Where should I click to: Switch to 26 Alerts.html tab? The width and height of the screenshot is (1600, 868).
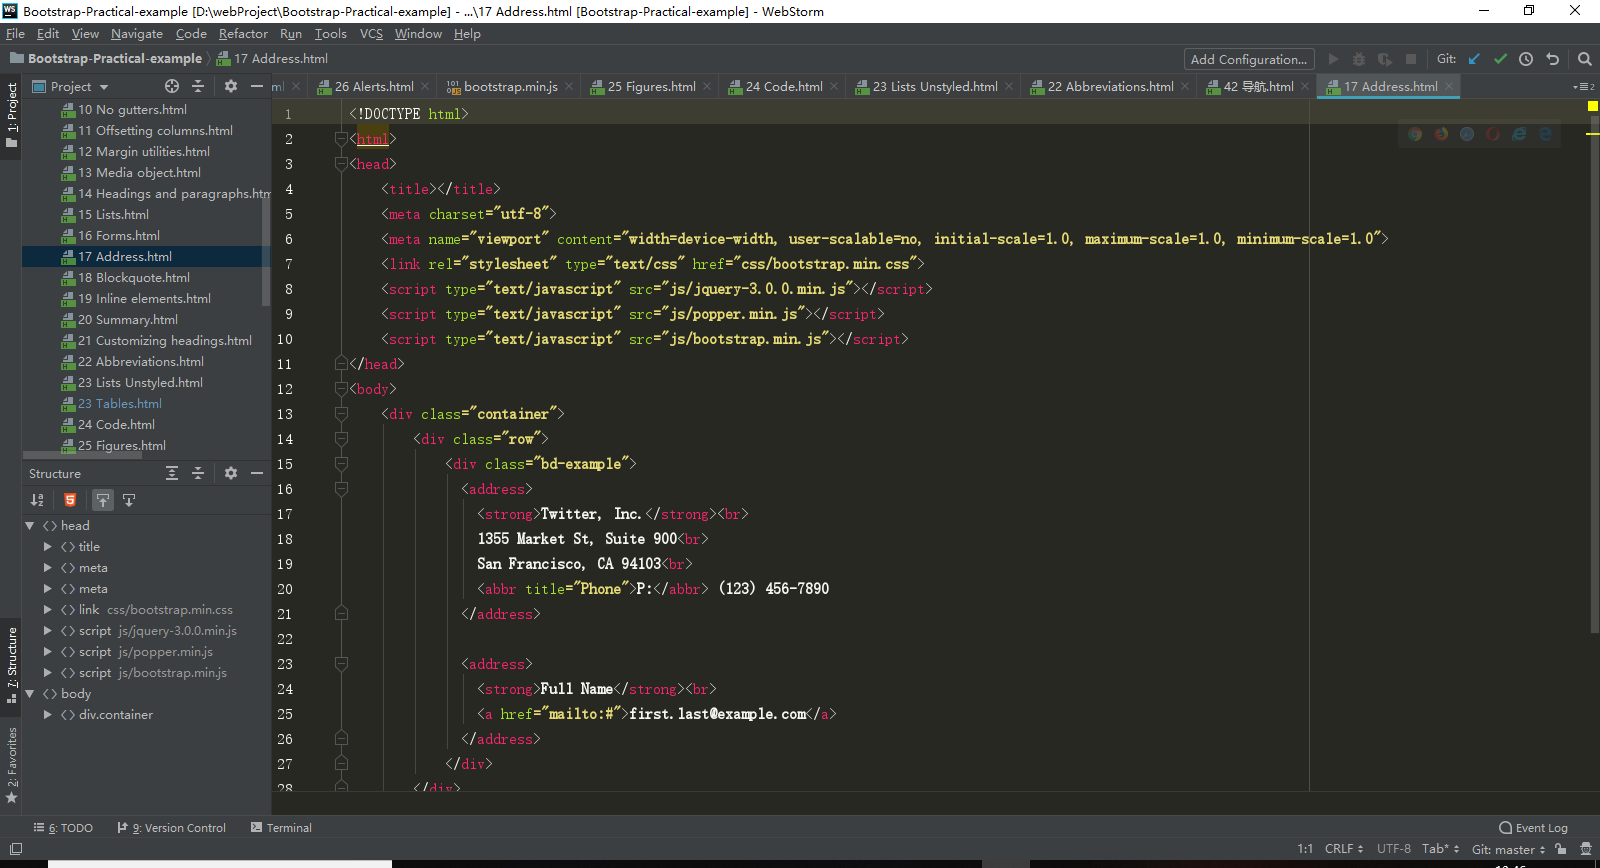click(374, 87)
